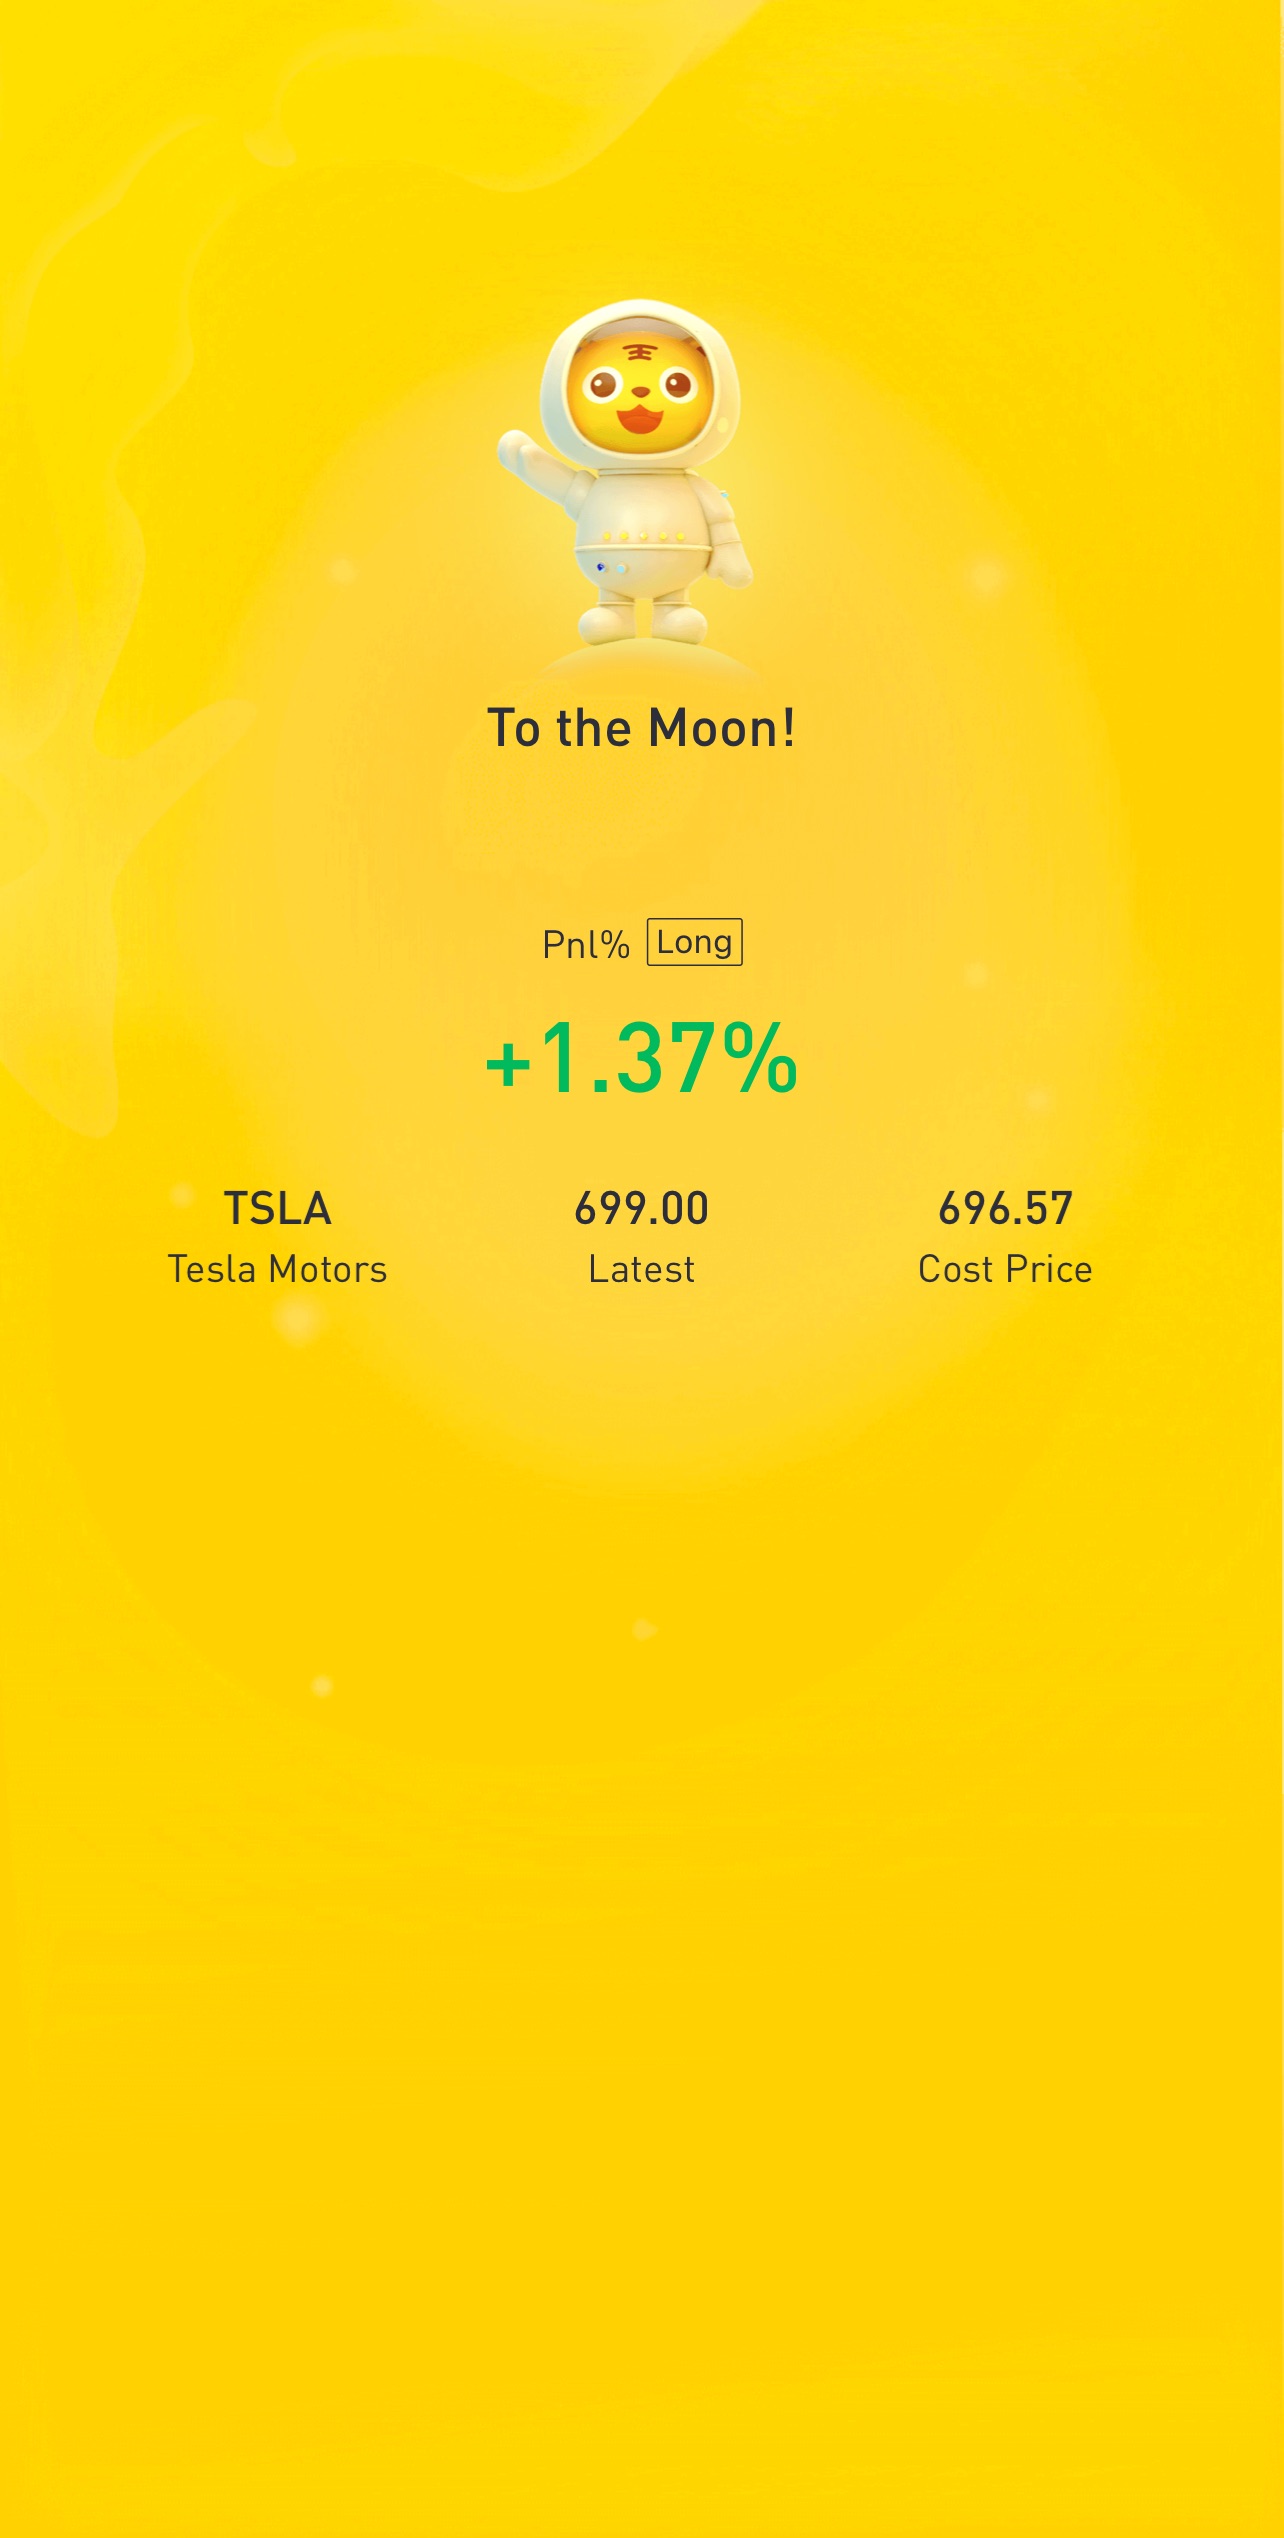Select the boxed Long position badge
Image resolution: width=1284 pixels, height=2538 pixels.
pos(695,942)
